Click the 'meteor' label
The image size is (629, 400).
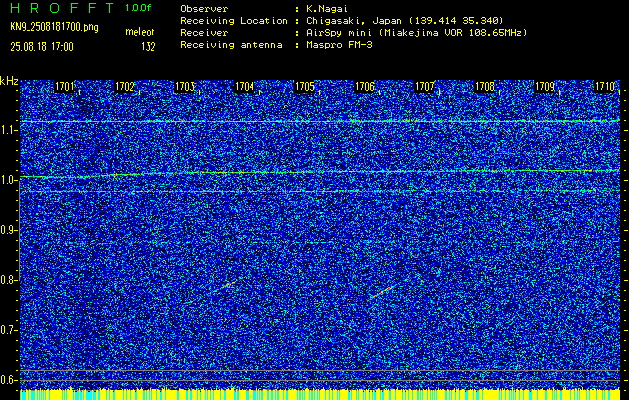pyautogui.click(x=140, y=32)
